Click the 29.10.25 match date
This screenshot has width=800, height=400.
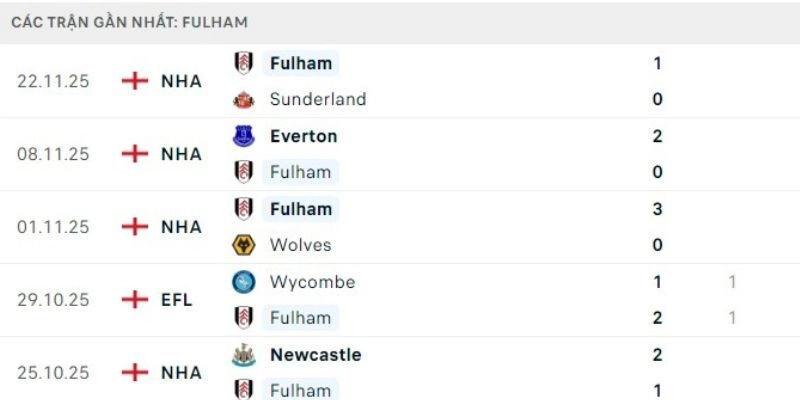(53, 299)
